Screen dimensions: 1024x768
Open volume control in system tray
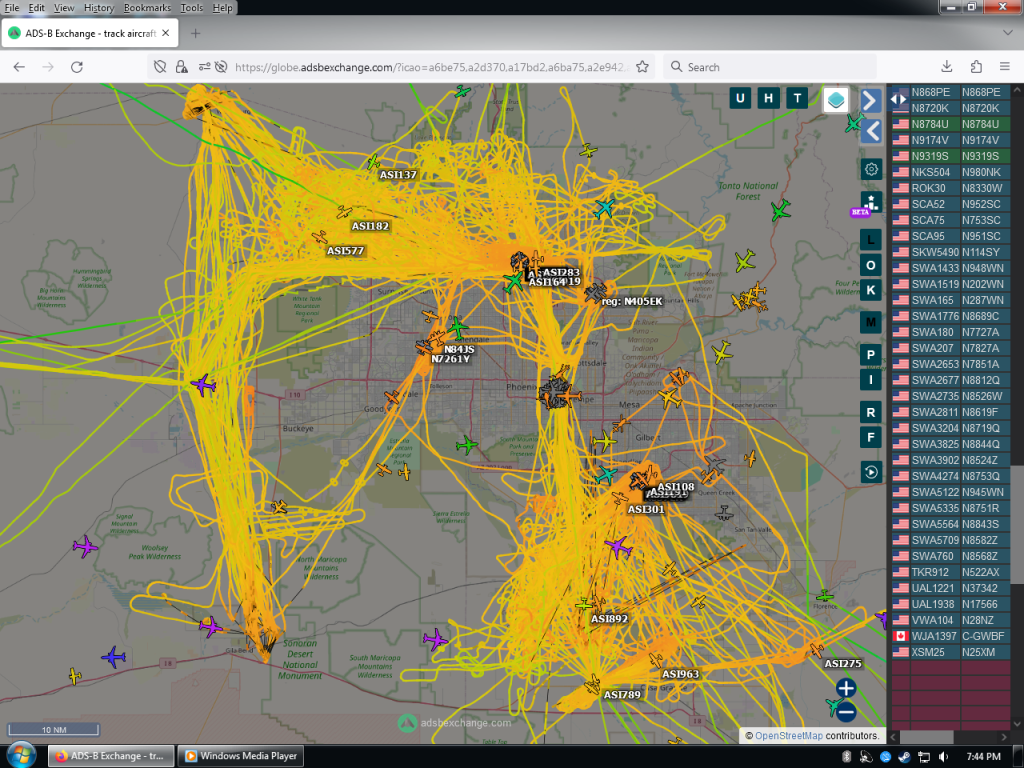(943, 756)
